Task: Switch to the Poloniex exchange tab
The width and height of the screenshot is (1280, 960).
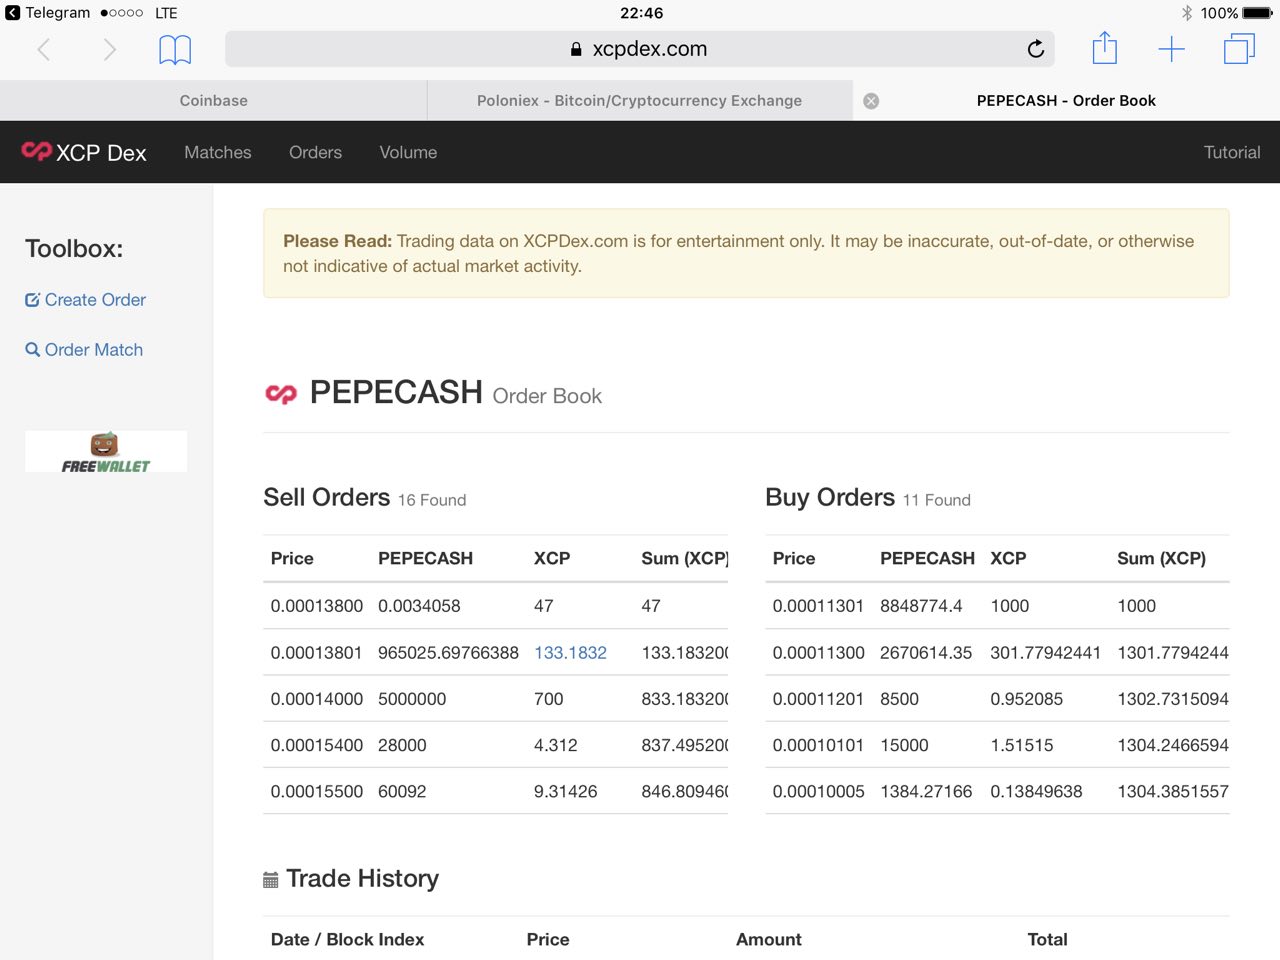Action: 639,101
